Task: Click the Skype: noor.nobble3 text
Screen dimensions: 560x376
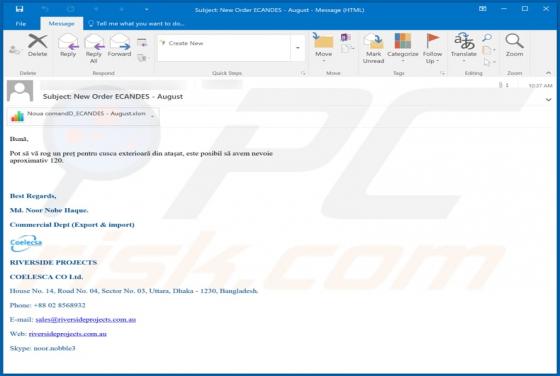Action: tap(42, 348)
